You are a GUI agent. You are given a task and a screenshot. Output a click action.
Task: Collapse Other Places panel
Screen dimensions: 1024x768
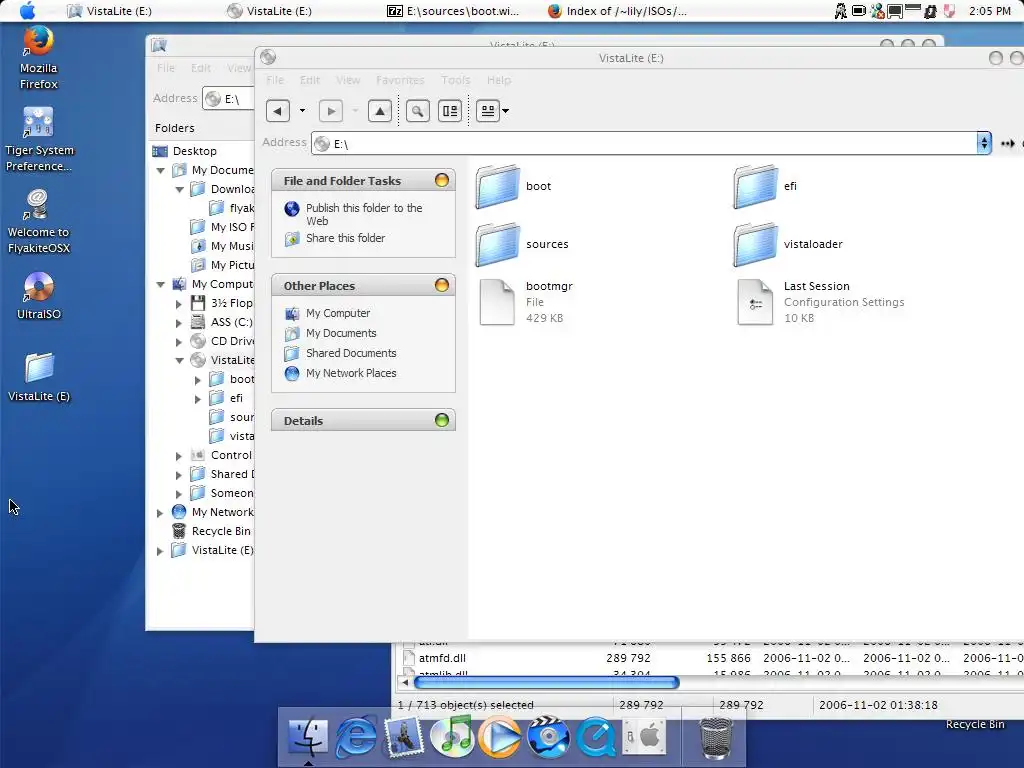pyautogui.click(x=442, y=285)
